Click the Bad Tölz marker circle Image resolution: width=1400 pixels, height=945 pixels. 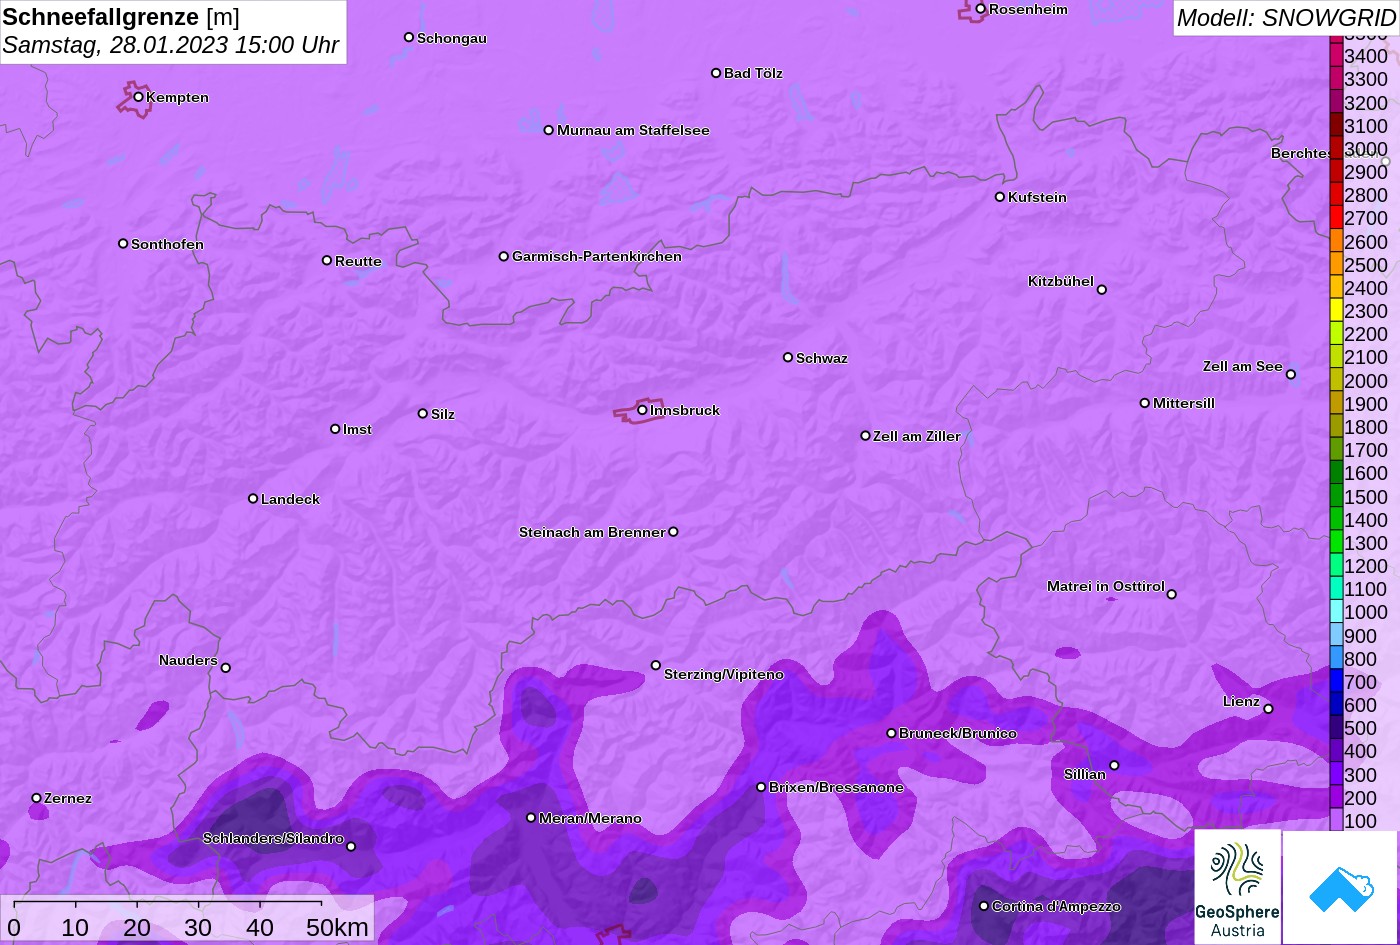click(x=716, y=73)
